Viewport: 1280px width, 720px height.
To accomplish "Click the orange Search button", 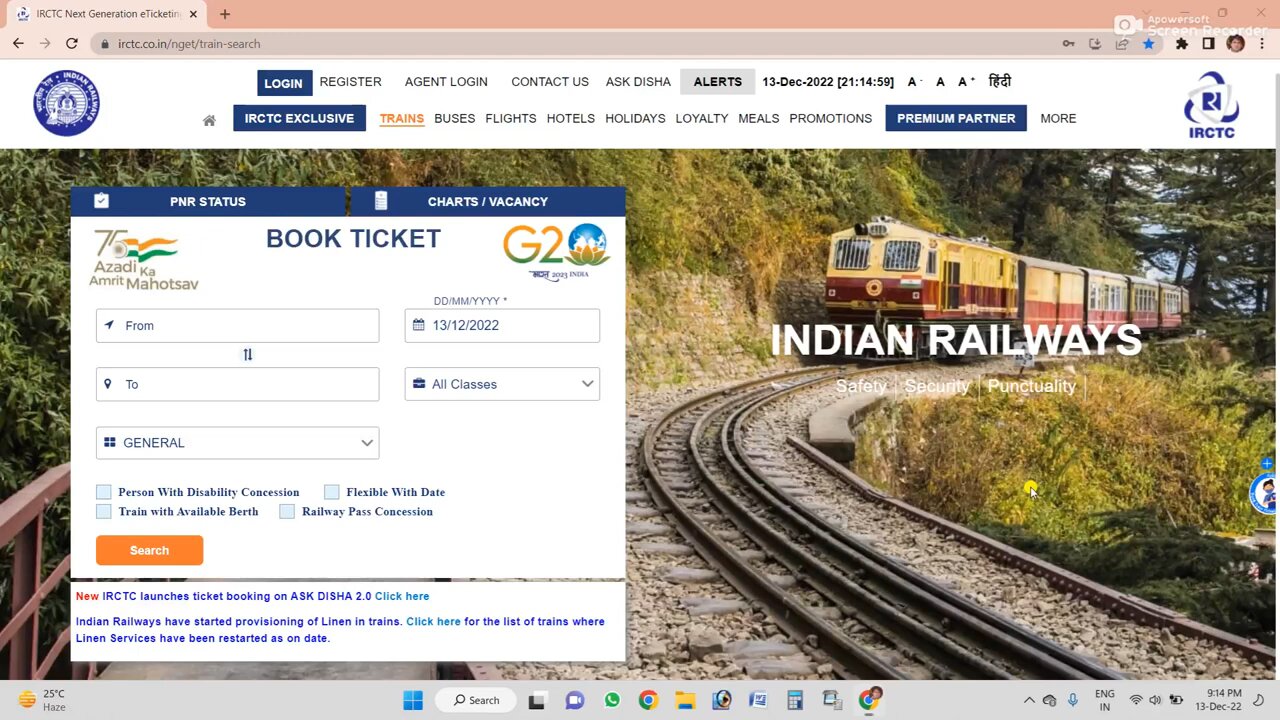I will [x=149, y=550].
